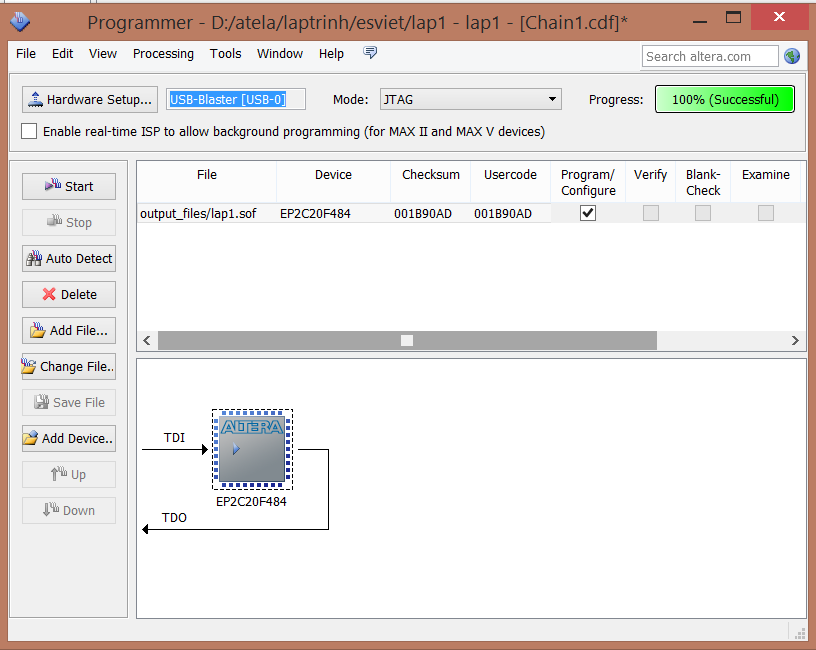The height and width of the screenshot is (650, 816).
Task: Click the EP2C20F484 label under the chip
Action: [x=251, y=502]
